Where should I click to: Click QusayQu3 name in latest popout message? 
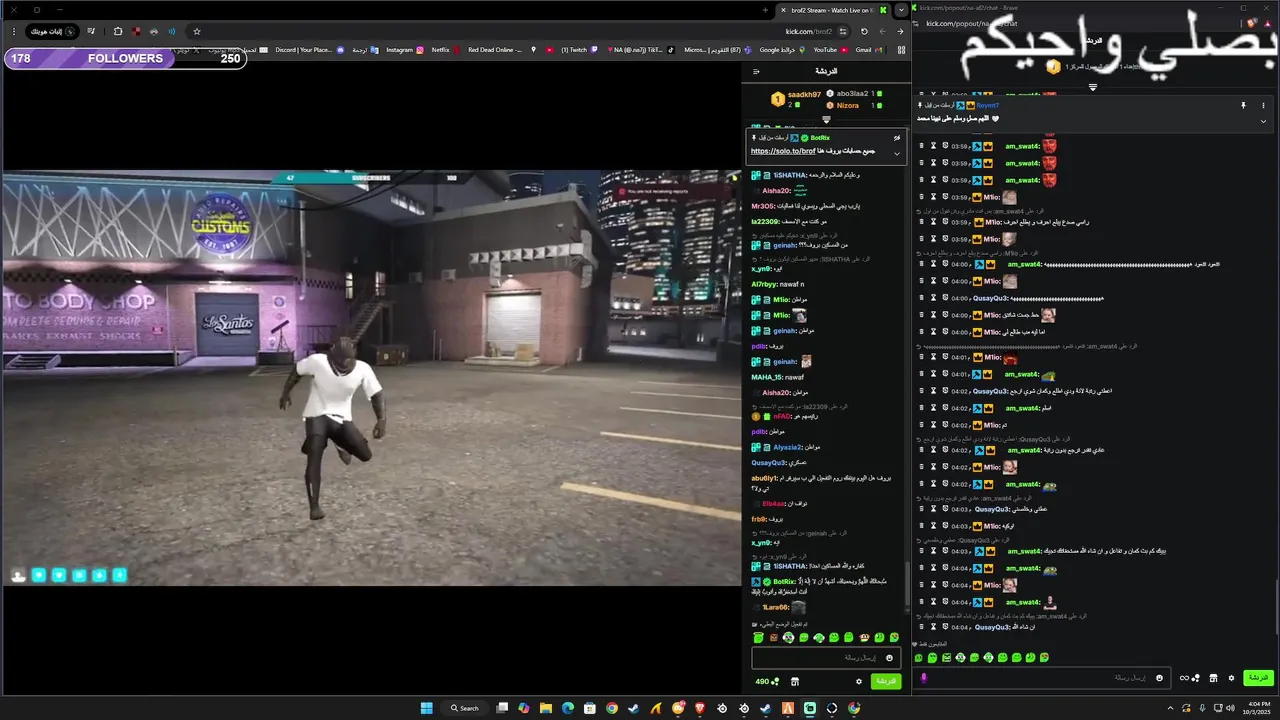[992, 627]
